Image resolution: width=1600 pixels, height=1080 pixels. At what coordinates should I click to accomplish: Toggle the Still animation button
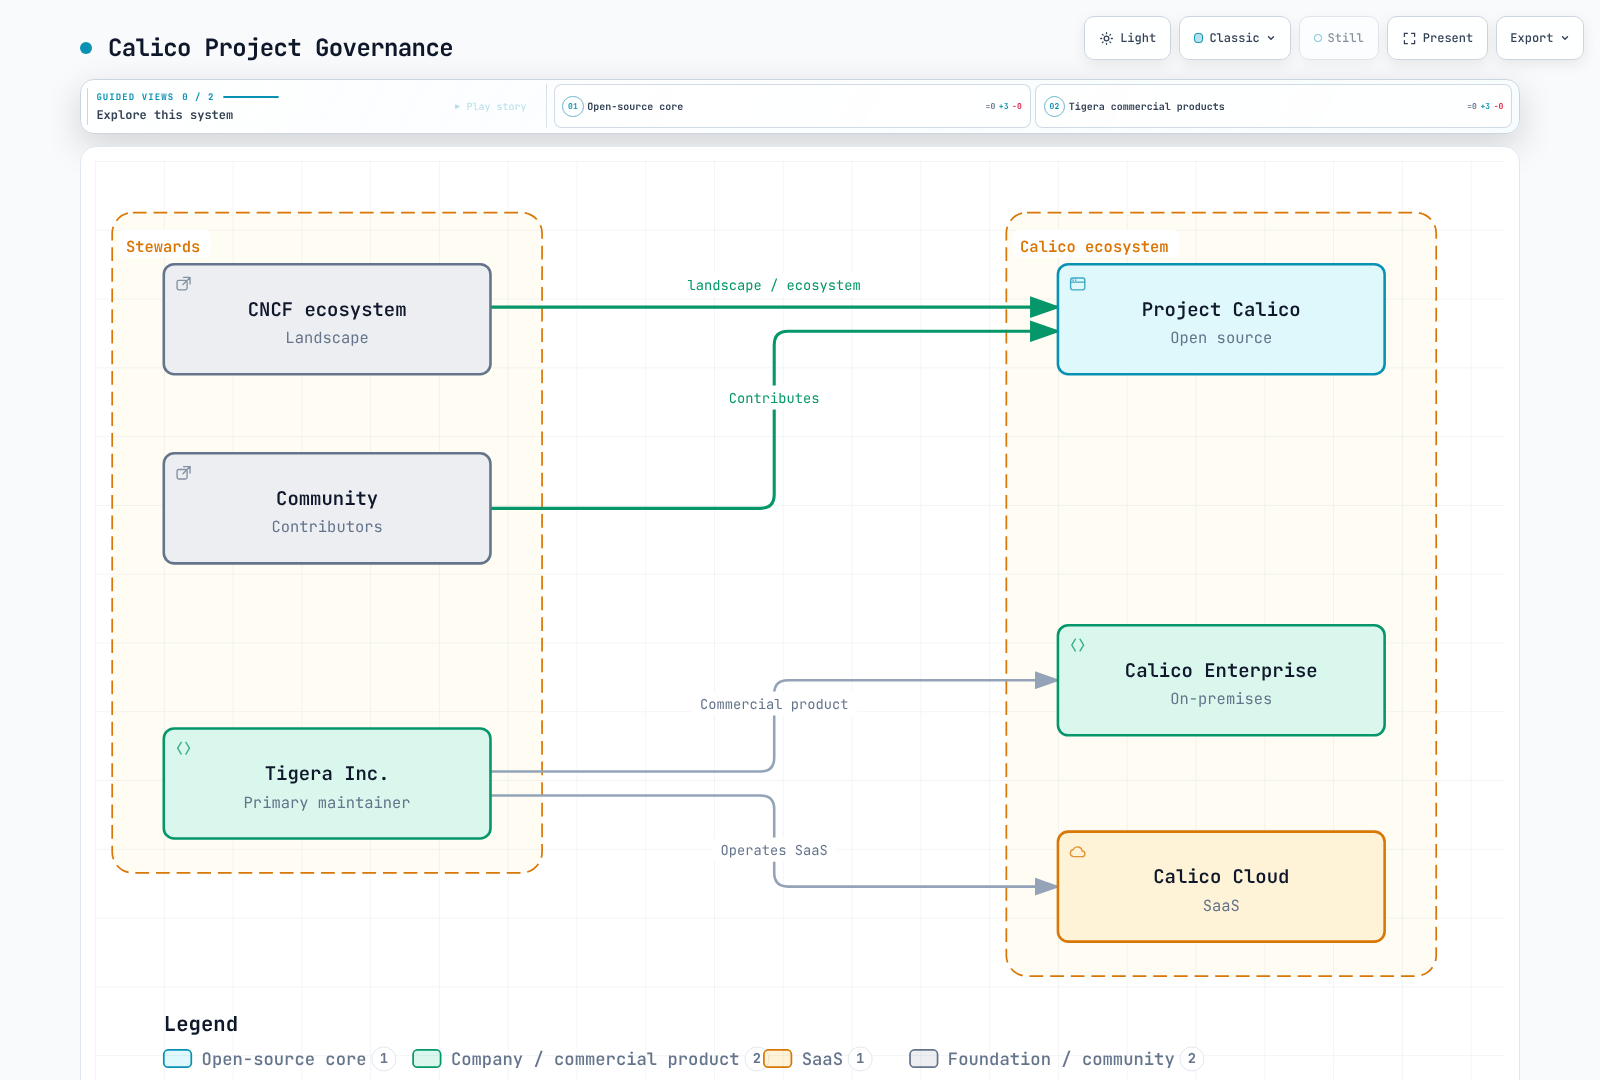point(1339,38)
